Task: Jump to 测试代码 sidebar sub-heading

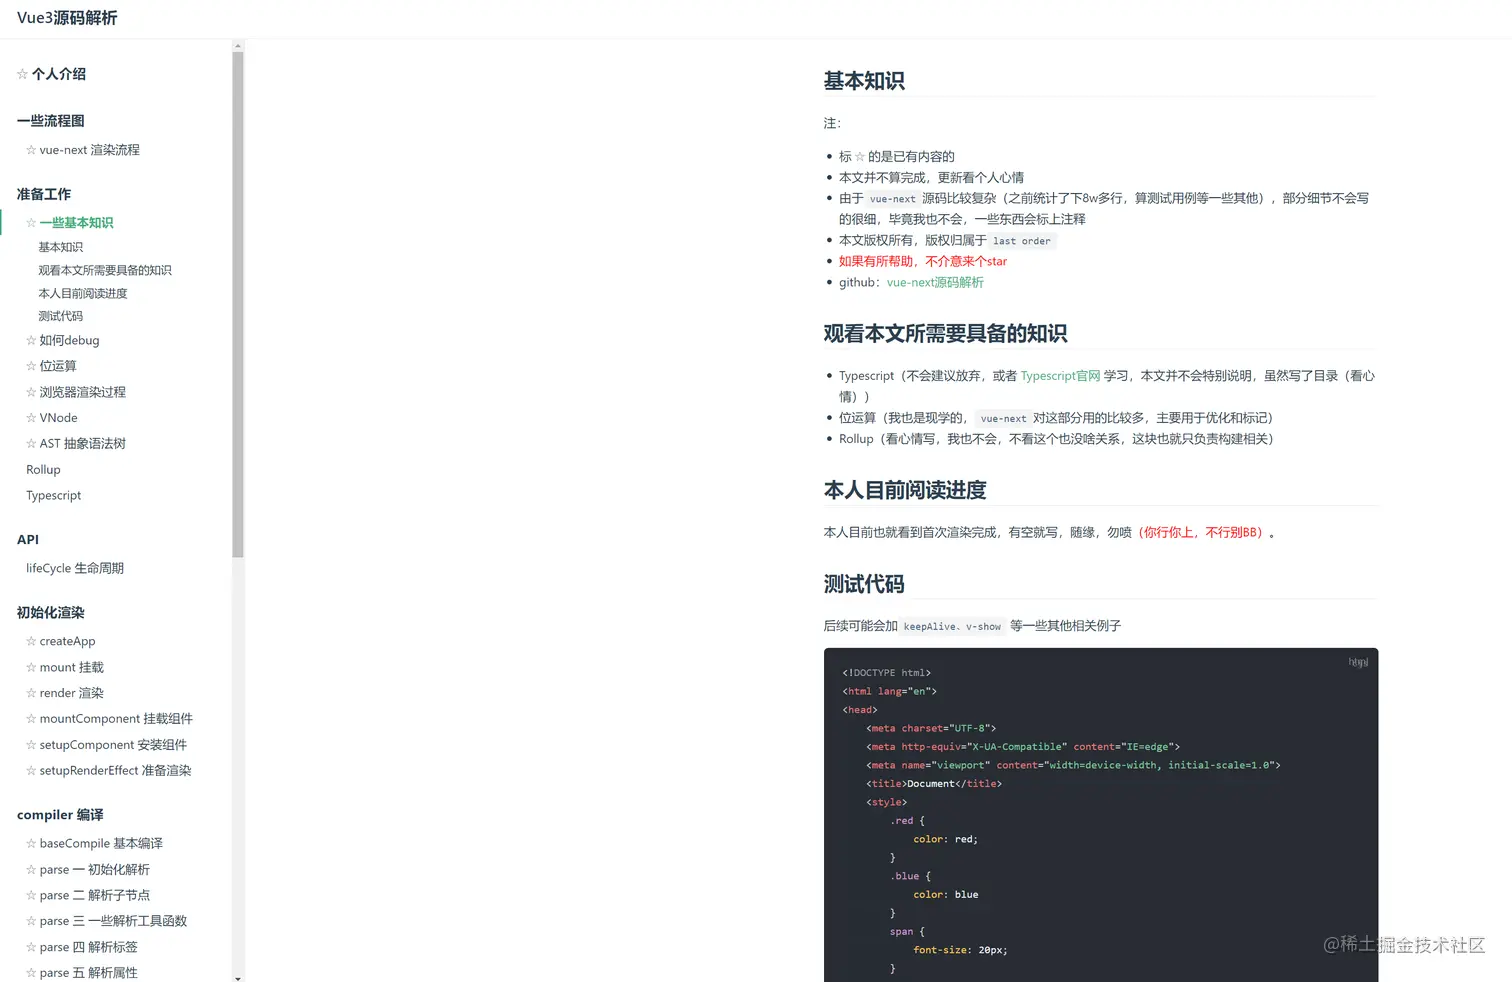Action: pos(61,316)
